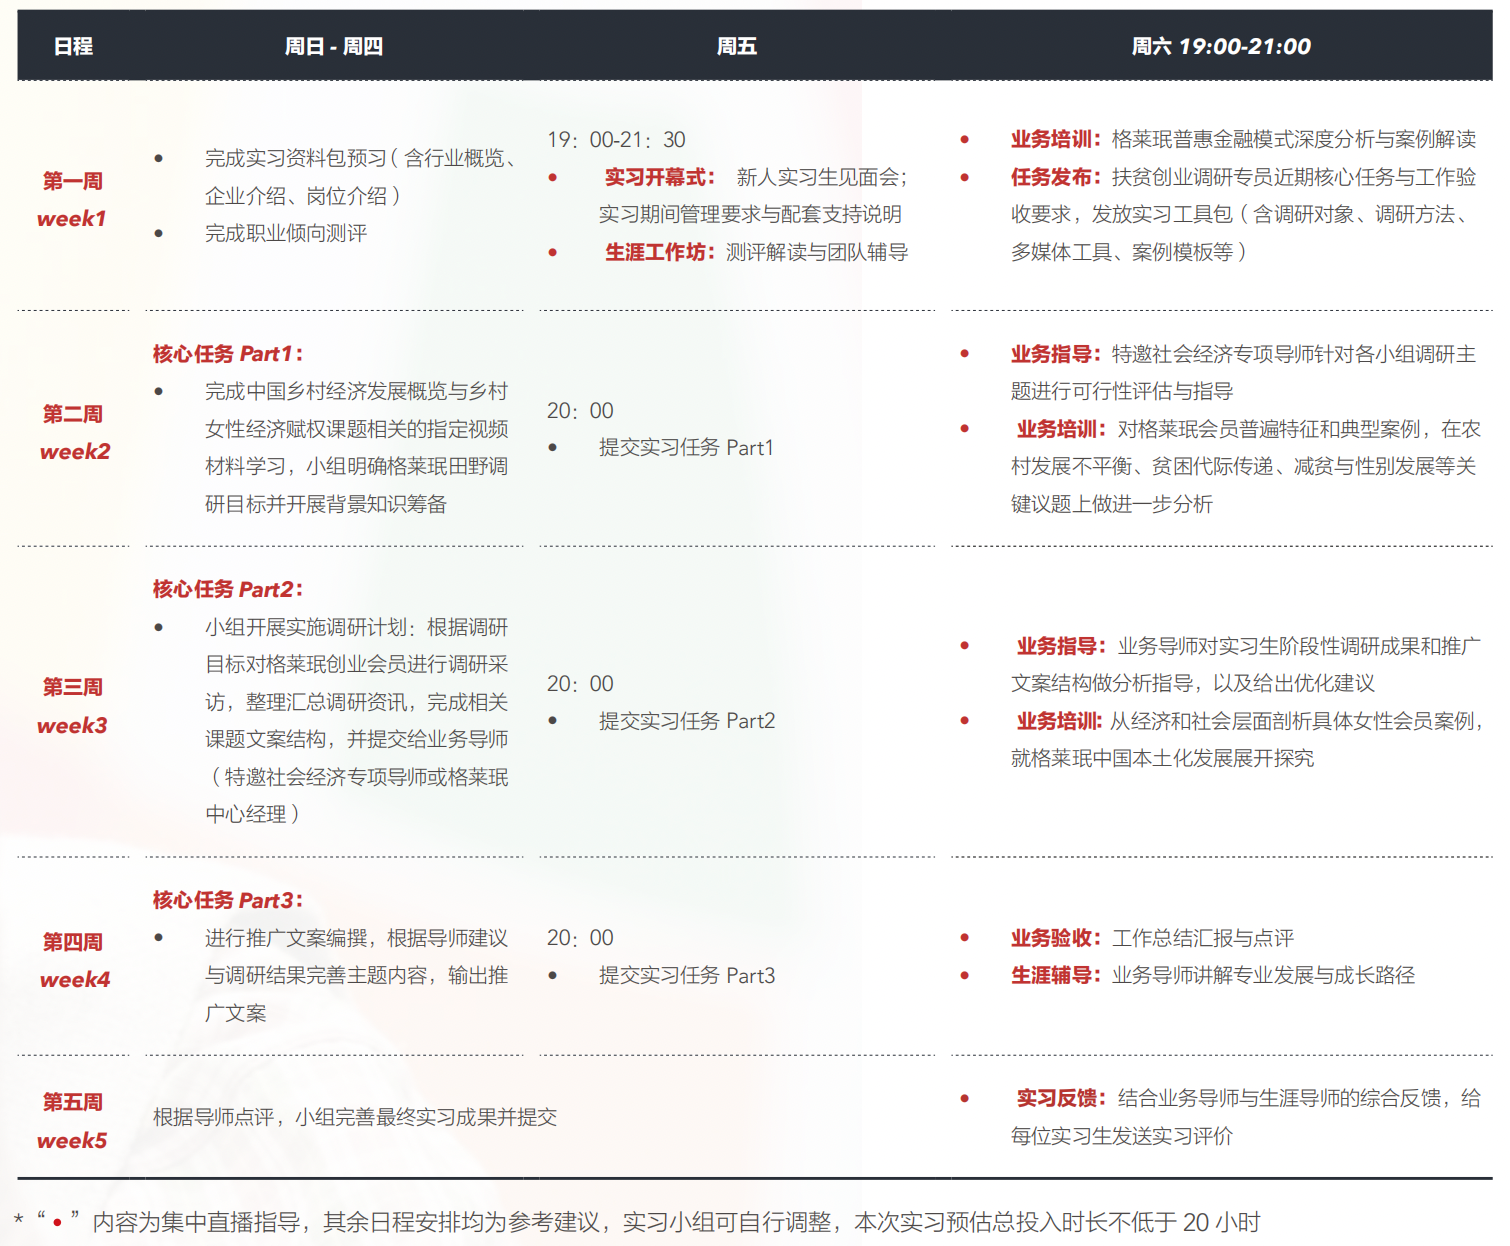
Task: Click the 'week2' label
Action: click(75, 452)
